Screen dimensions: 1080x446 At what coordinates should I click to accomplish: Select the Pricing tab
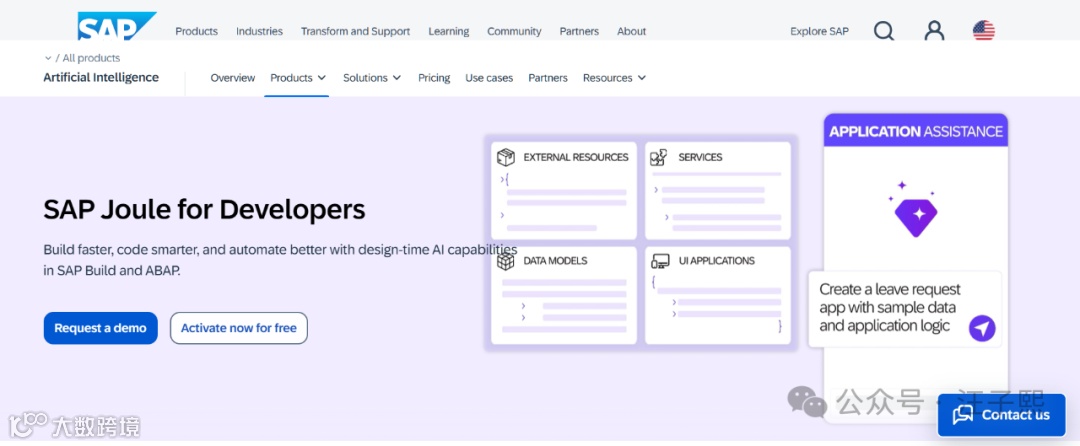pos(434,78)
